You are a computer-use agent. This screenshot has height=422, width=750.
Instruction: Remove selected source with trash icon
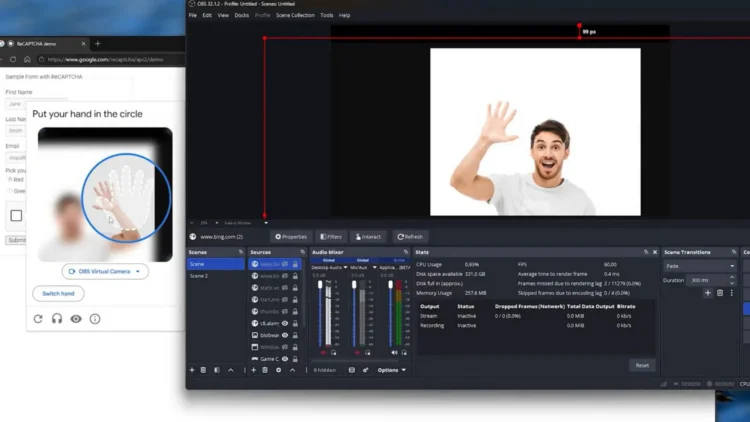265,370
